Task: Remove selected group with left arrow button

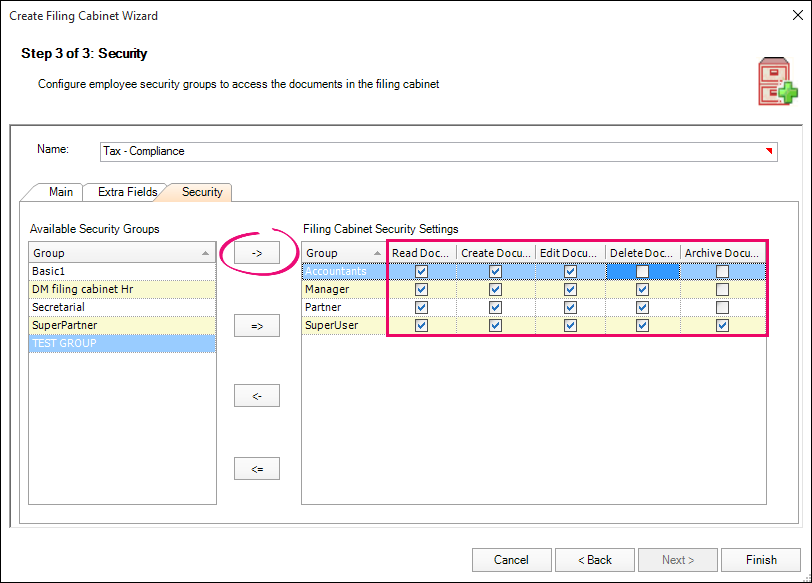Action: tap(256, 396)
